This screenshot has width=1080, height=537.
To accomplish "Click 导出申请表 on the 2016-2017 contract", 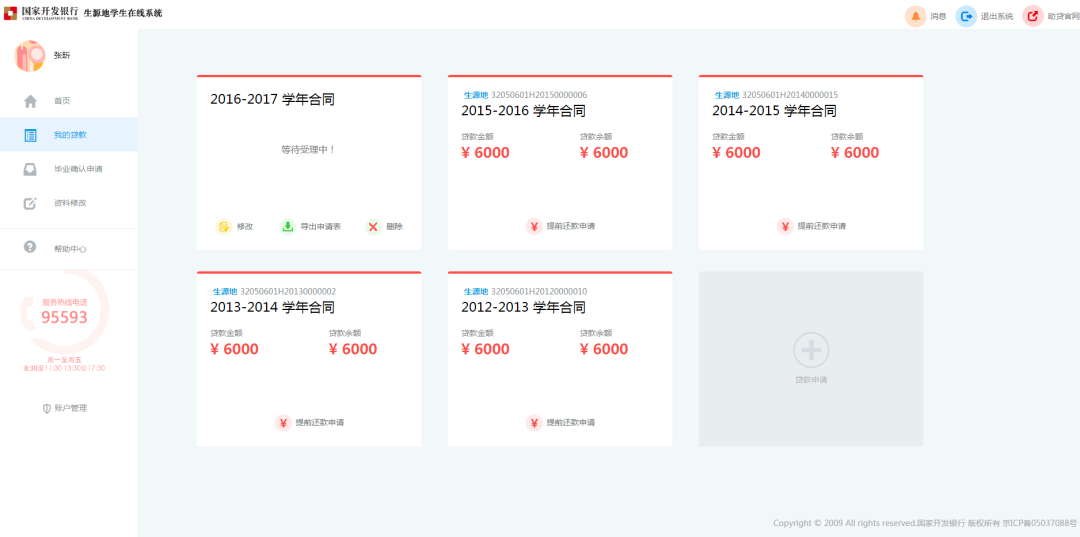I will [x=320, y=227].
